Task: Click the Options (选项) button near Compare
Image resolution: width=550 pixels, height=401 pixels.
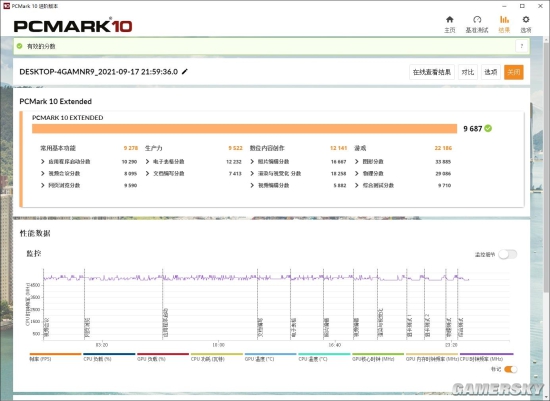Action: tap(490, 72)
